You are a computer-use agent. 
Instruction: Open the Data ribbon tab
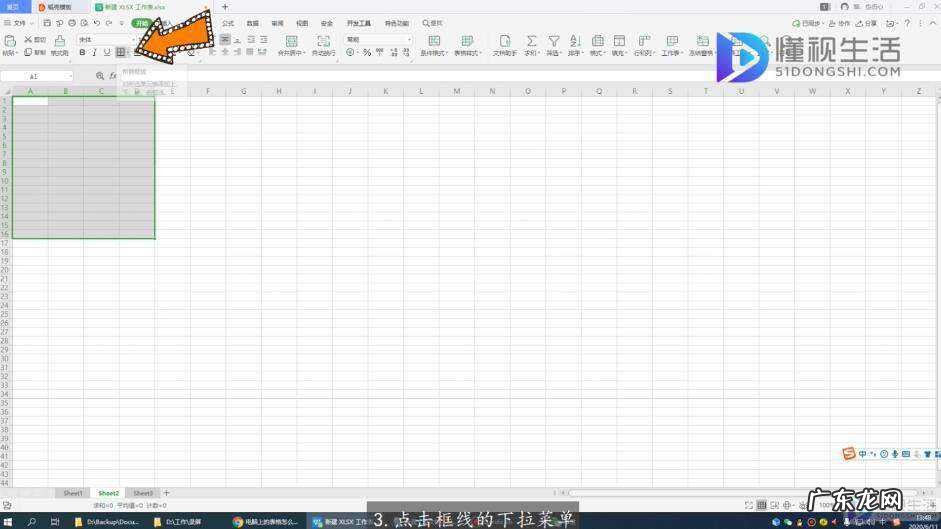pyautogui.click(x=253, y=23)
